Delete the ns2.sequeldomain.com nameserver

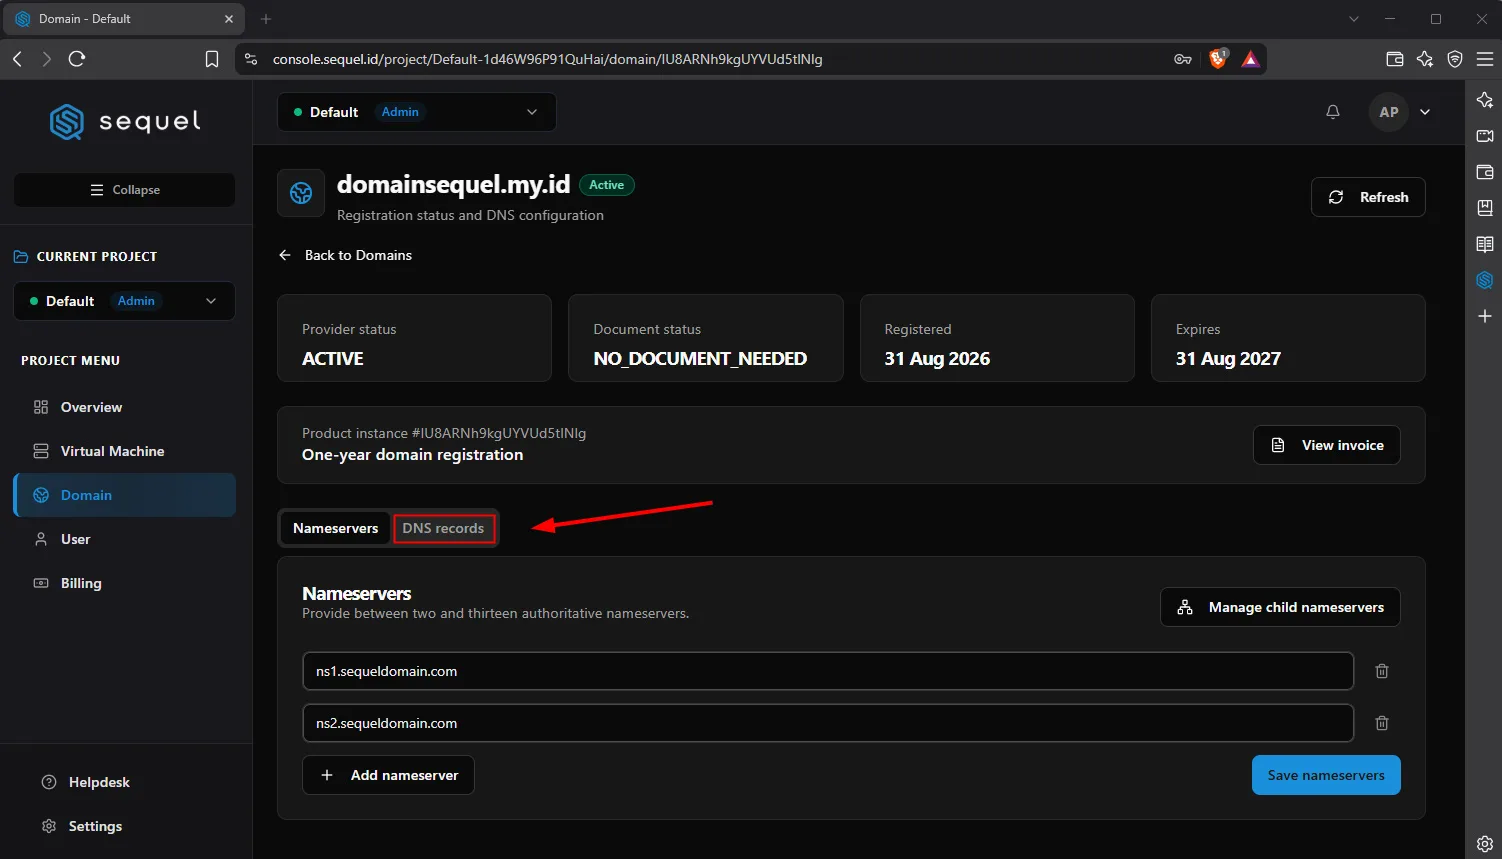(1382, 723)
